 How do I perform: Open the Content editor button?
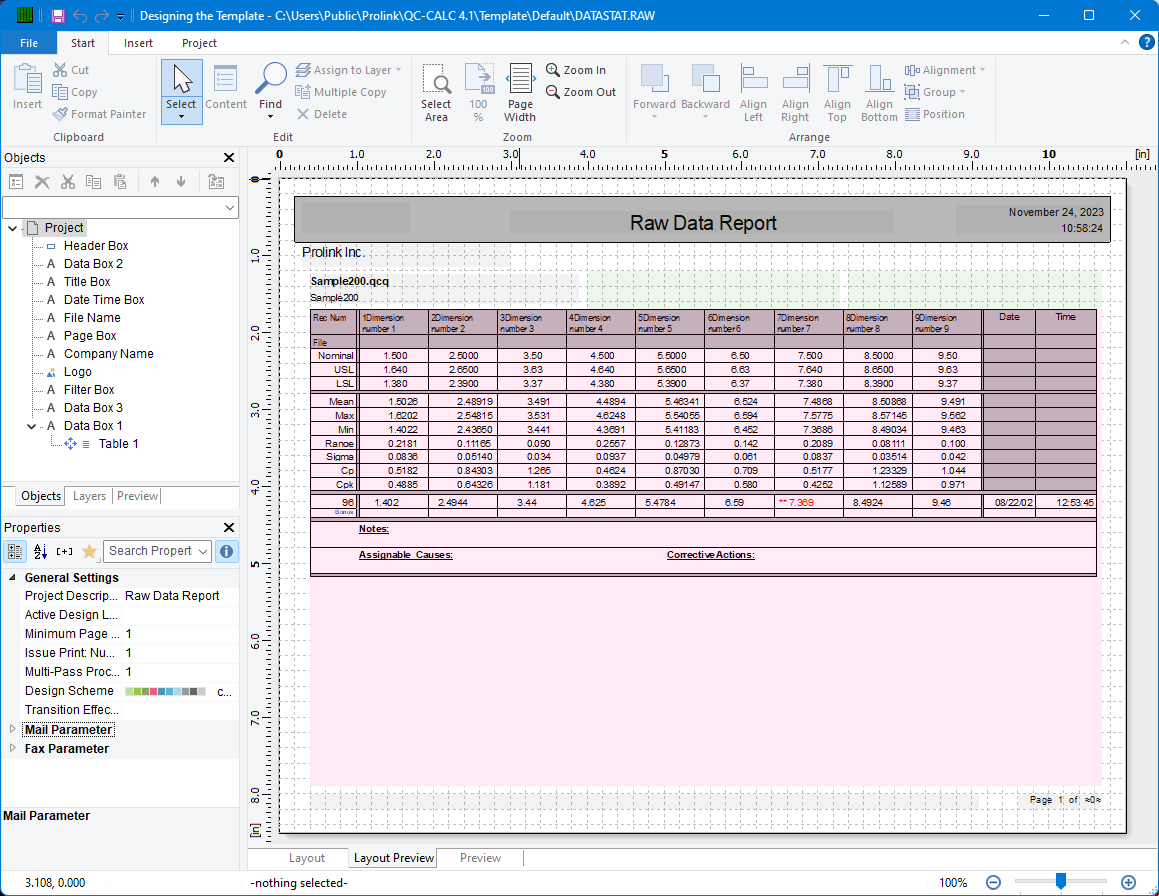coord(225,88)
